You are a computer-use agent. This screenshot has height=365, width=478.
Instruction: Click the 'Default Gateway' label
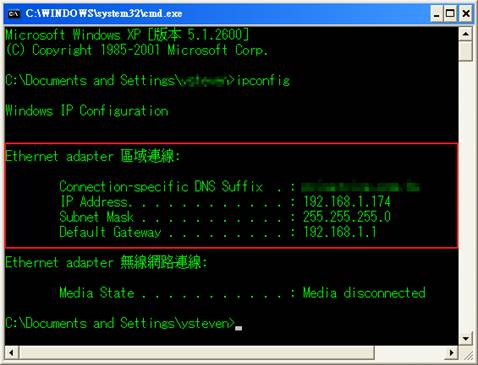pyautogui.click(x=110, y=232)
